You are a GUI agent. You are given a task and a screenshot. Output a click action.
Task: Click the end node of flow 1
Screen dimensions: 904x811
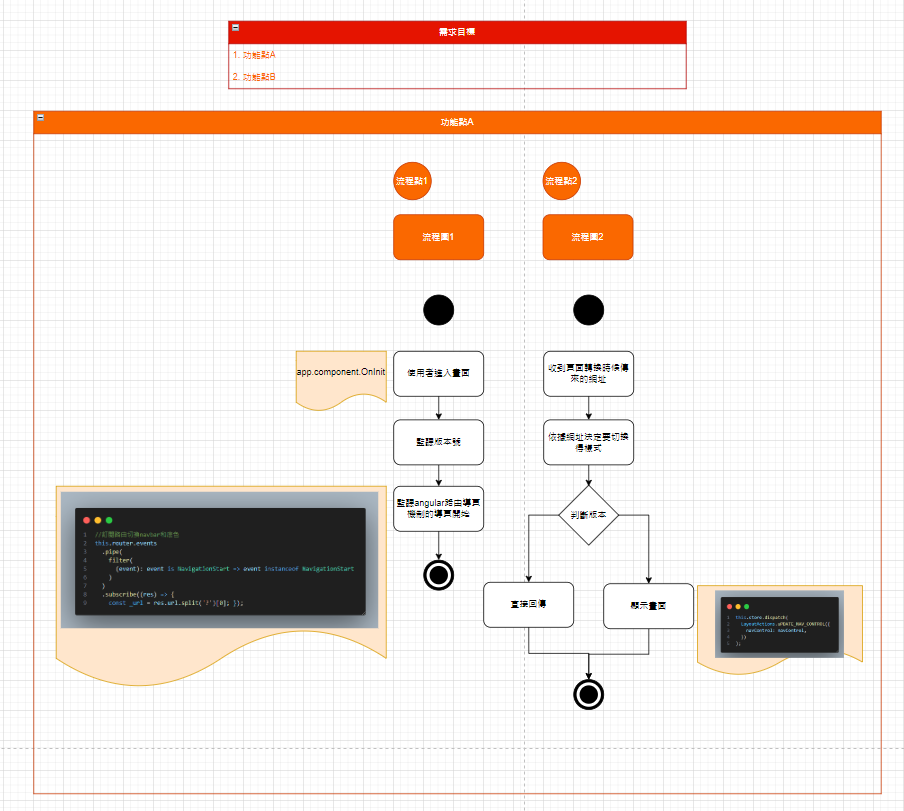coord(439,575)
